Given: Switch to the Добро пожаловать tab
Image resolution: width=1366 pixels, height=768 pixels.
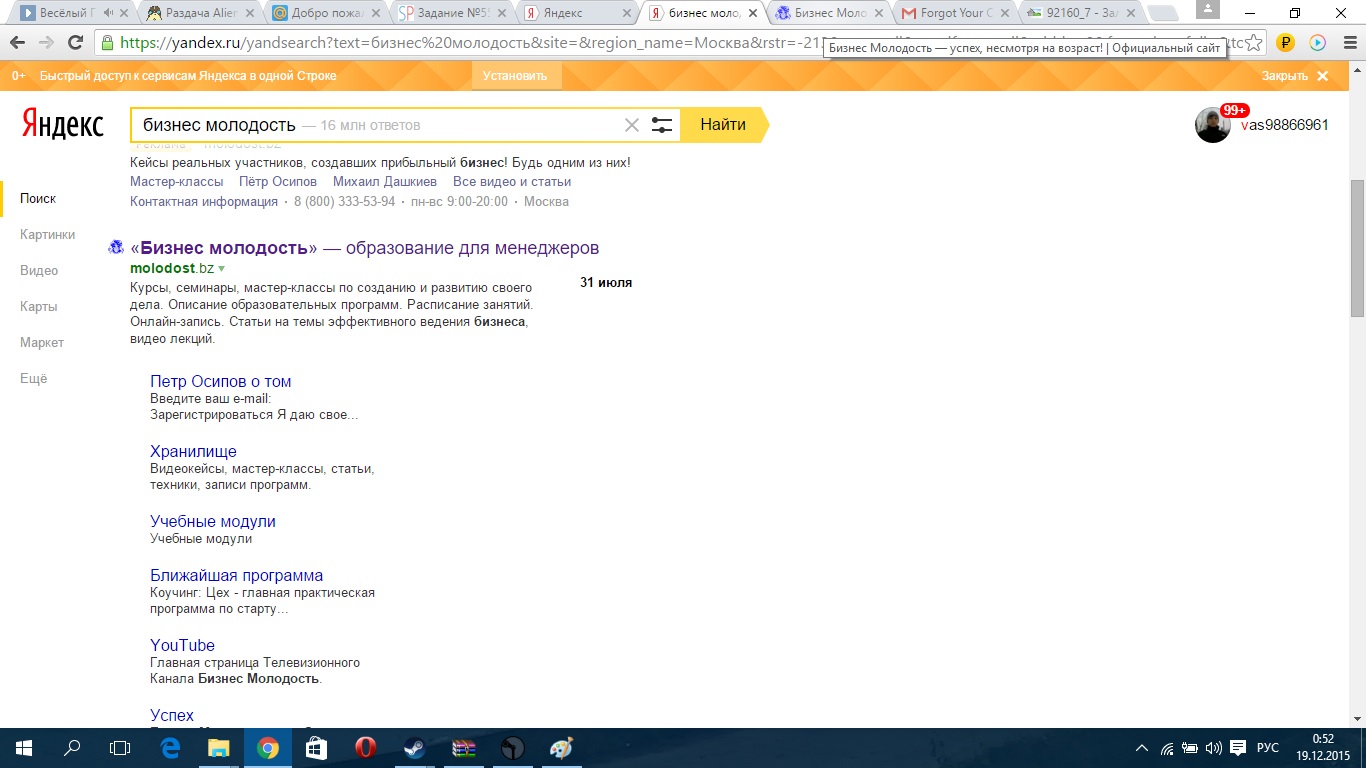Looking at the screenshot, I should pyautogui.click(x=322, y=13).
